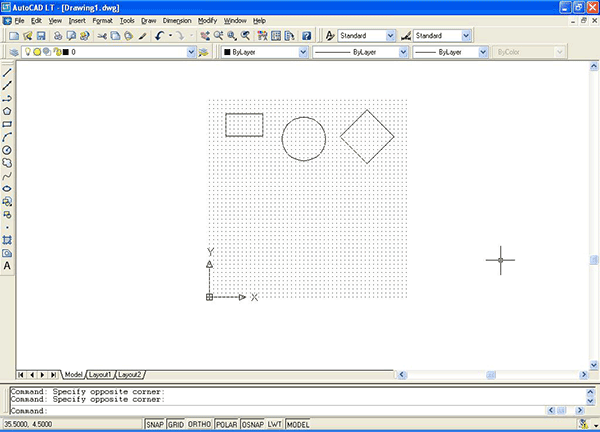Click the Zoom Window icon

pyautogui.click(x=232, y=36)
